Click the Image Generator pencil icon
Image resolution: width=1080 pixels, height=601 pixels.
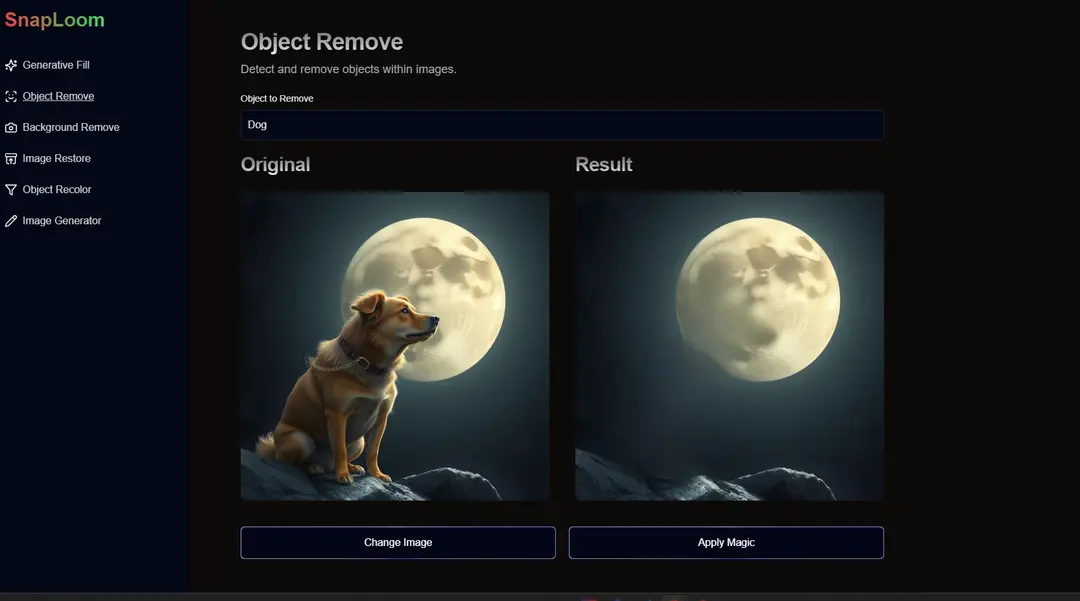[11, 221]
